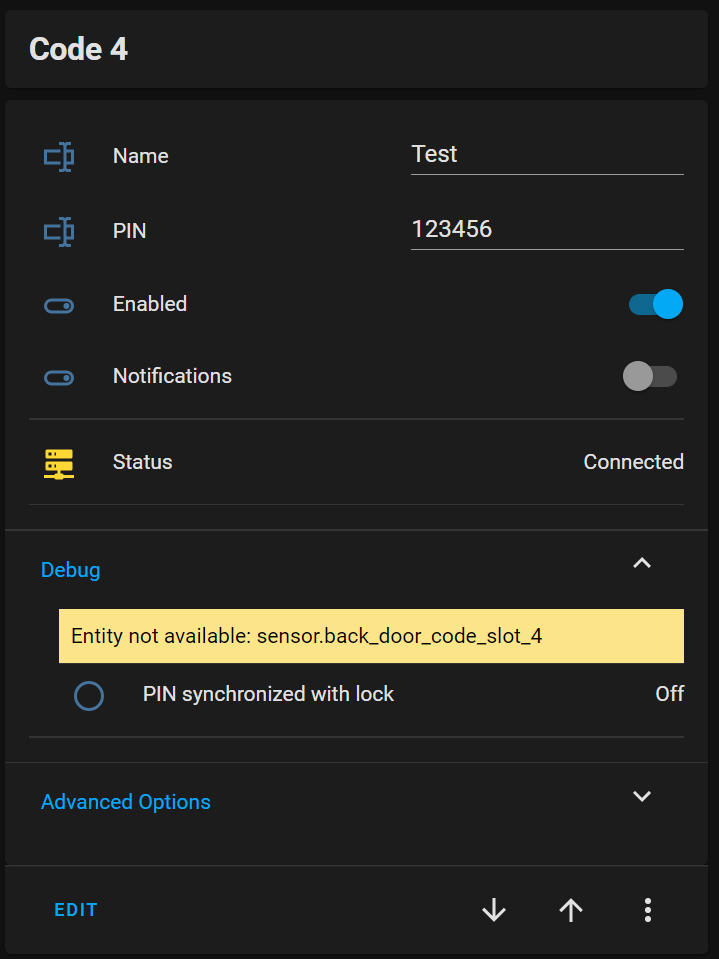Move Code 4 down using the down arrow

coord(493,910)
